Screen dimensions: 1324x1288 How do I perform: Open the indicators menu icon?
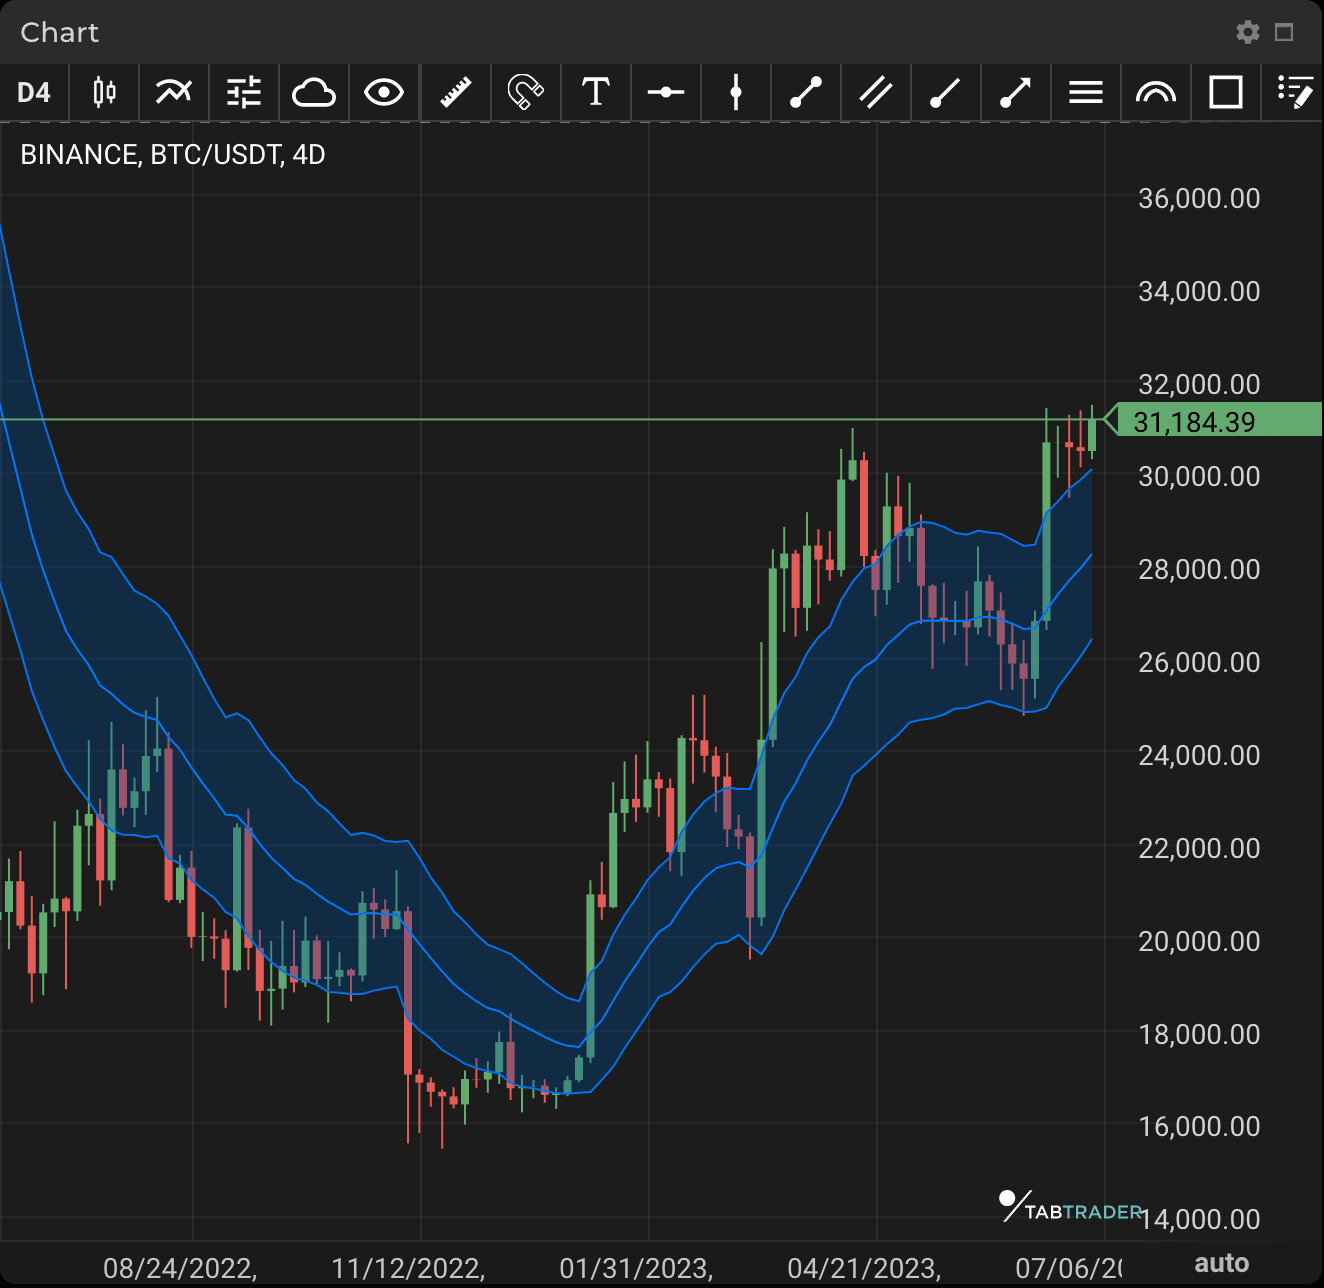[x=174, y=93]
